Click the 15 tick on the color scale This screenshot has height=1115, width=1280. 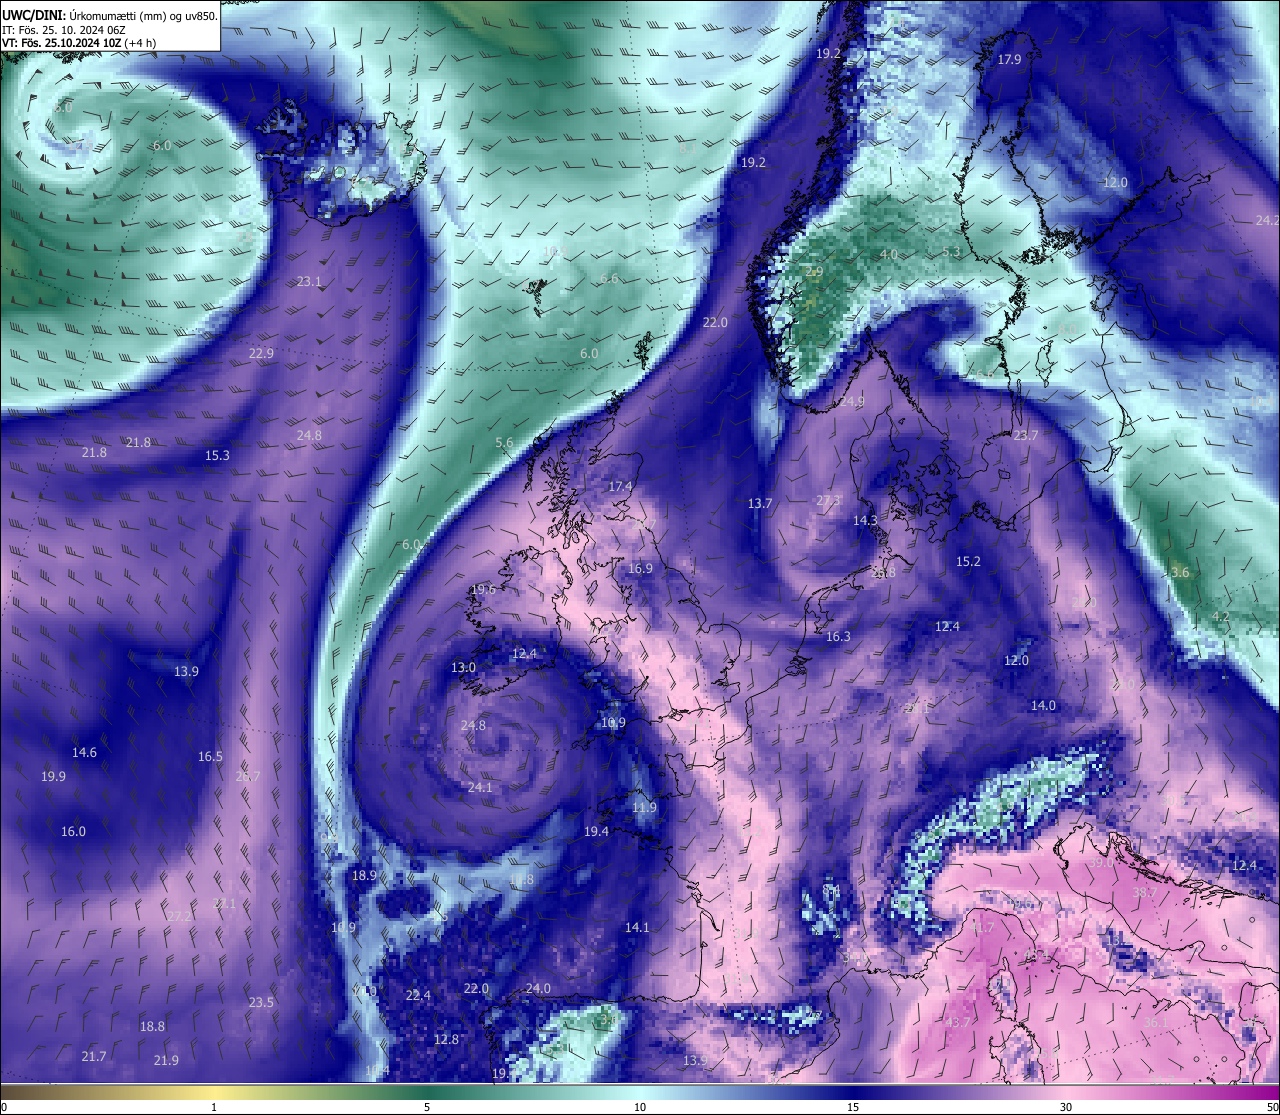tap(853, 1107)
